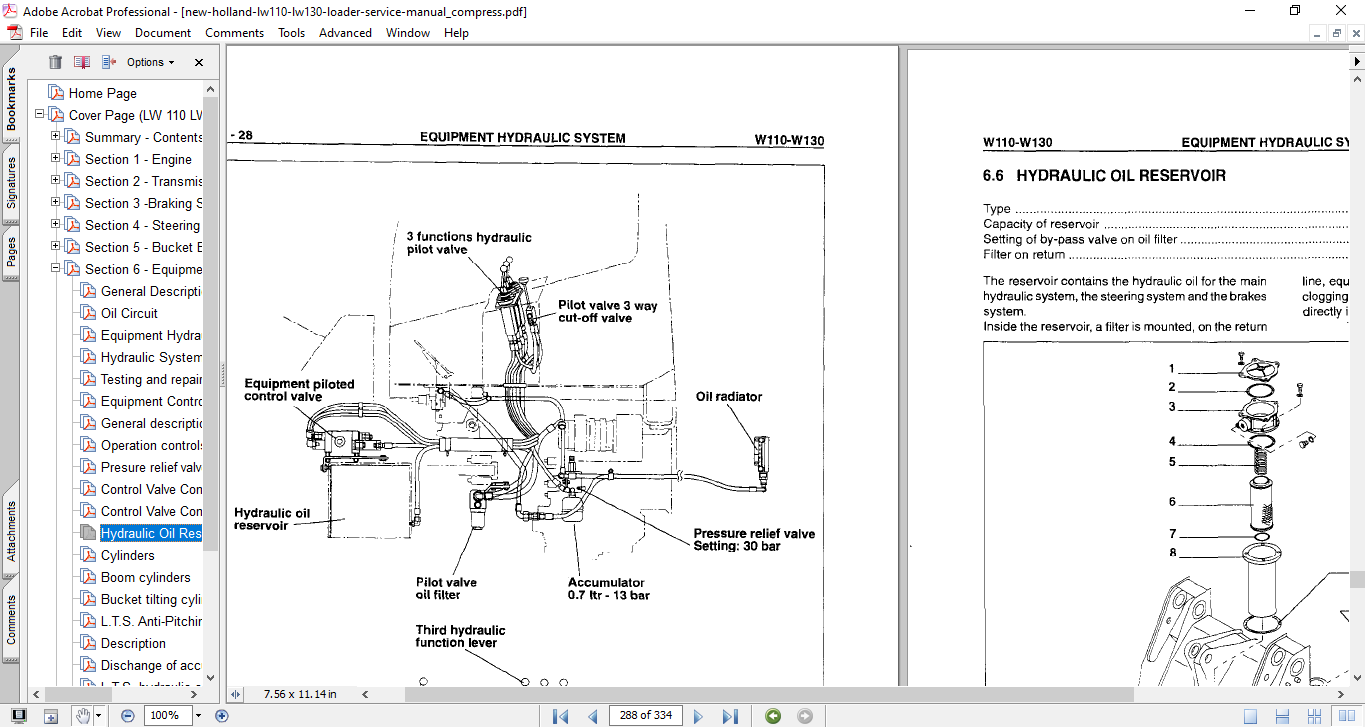Click the zoom in plus button

point(222,715)
